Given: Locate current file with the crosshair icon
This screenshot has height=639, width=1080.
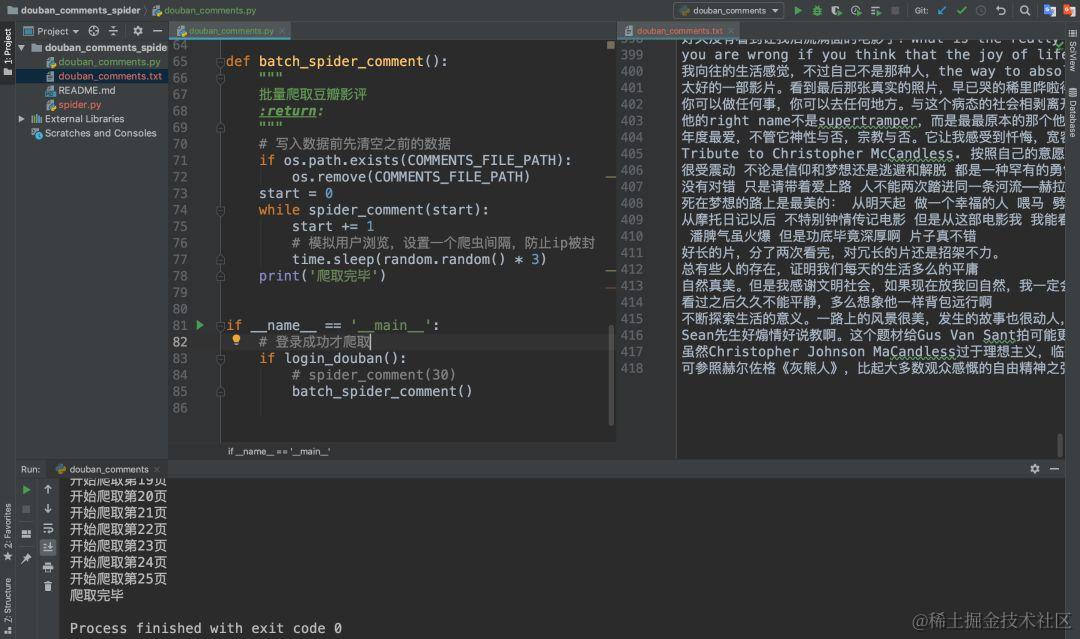Looking at the screenshot, I should click(x=94, y=31).
